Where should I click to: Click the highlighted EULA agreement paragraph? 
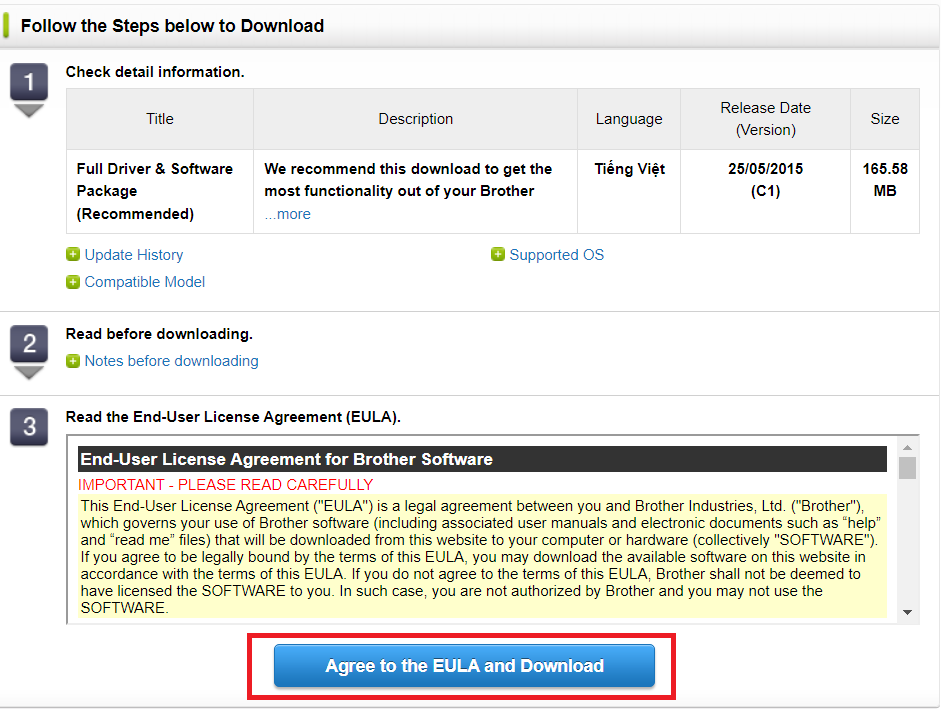click(x=482, y=555)
